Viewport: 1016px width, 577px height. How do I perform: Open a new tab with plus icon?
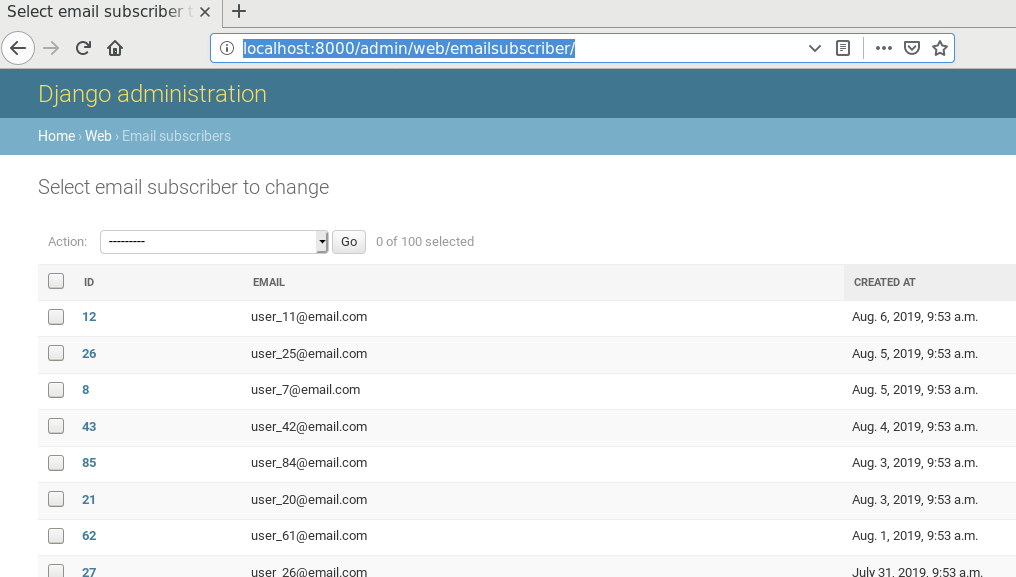pos(239,12)
